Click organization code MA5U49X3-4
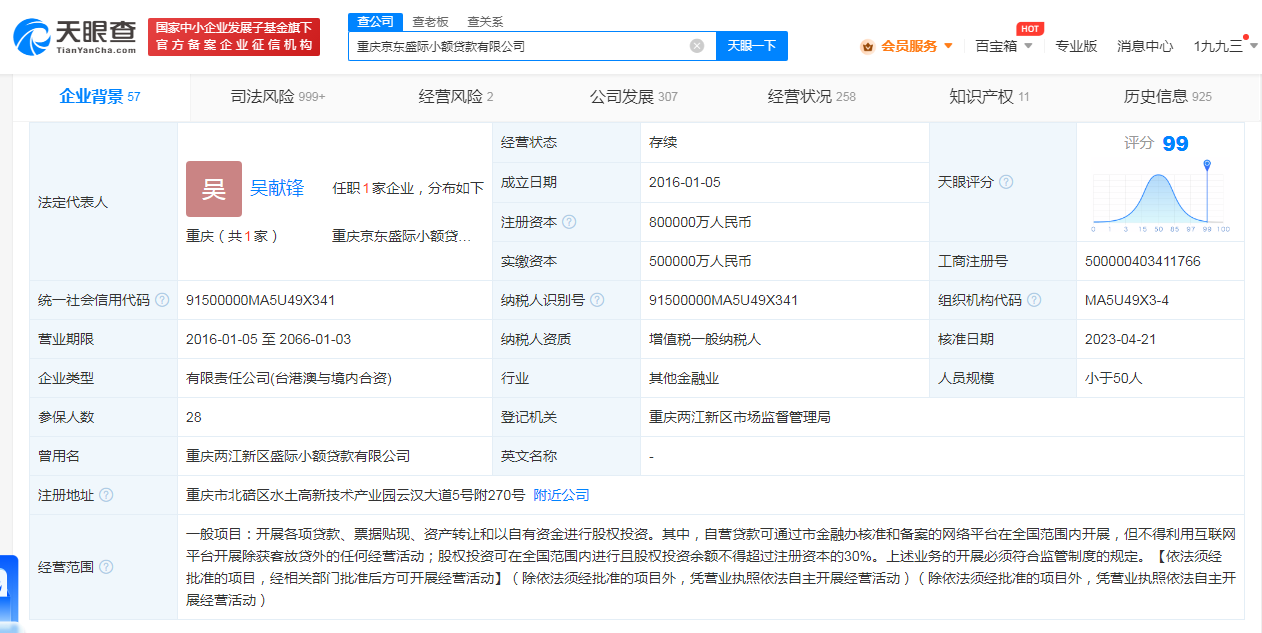1262x633 pixels. point(1126,300)
